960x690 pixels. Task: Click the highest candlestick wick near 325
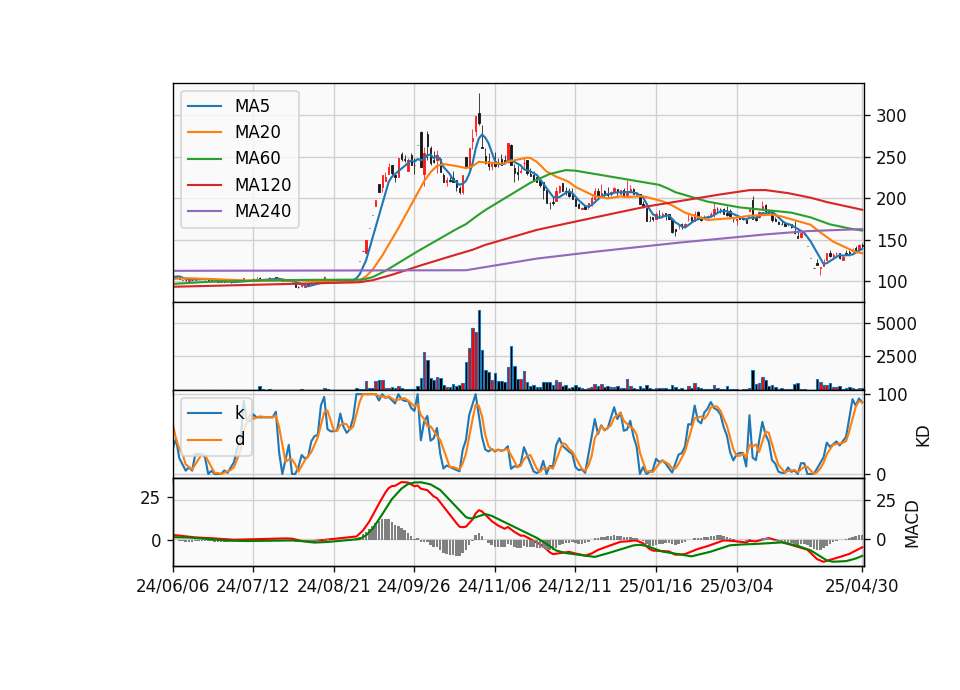479,103
